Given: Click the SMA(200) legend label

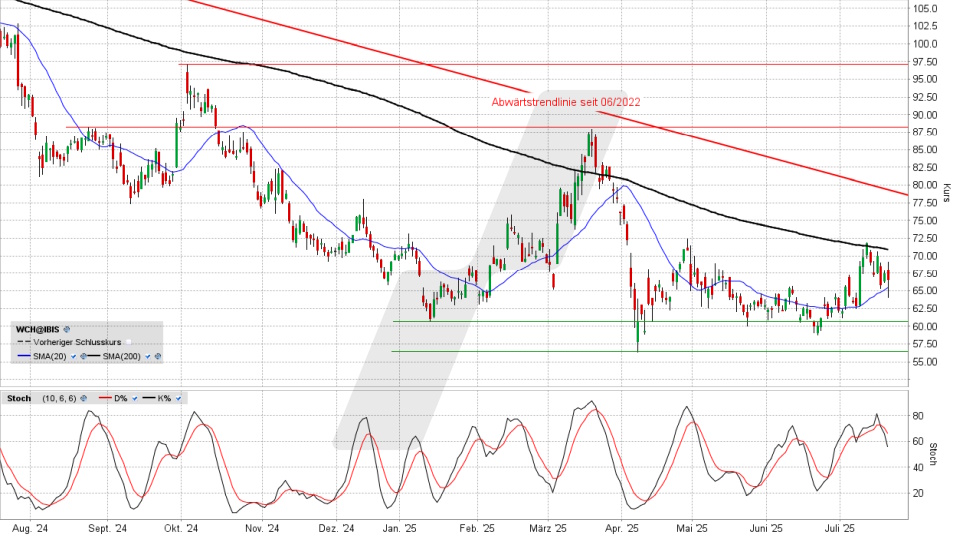Looking at the screenshot, I should pyautogui.click(x=121, y=356).
